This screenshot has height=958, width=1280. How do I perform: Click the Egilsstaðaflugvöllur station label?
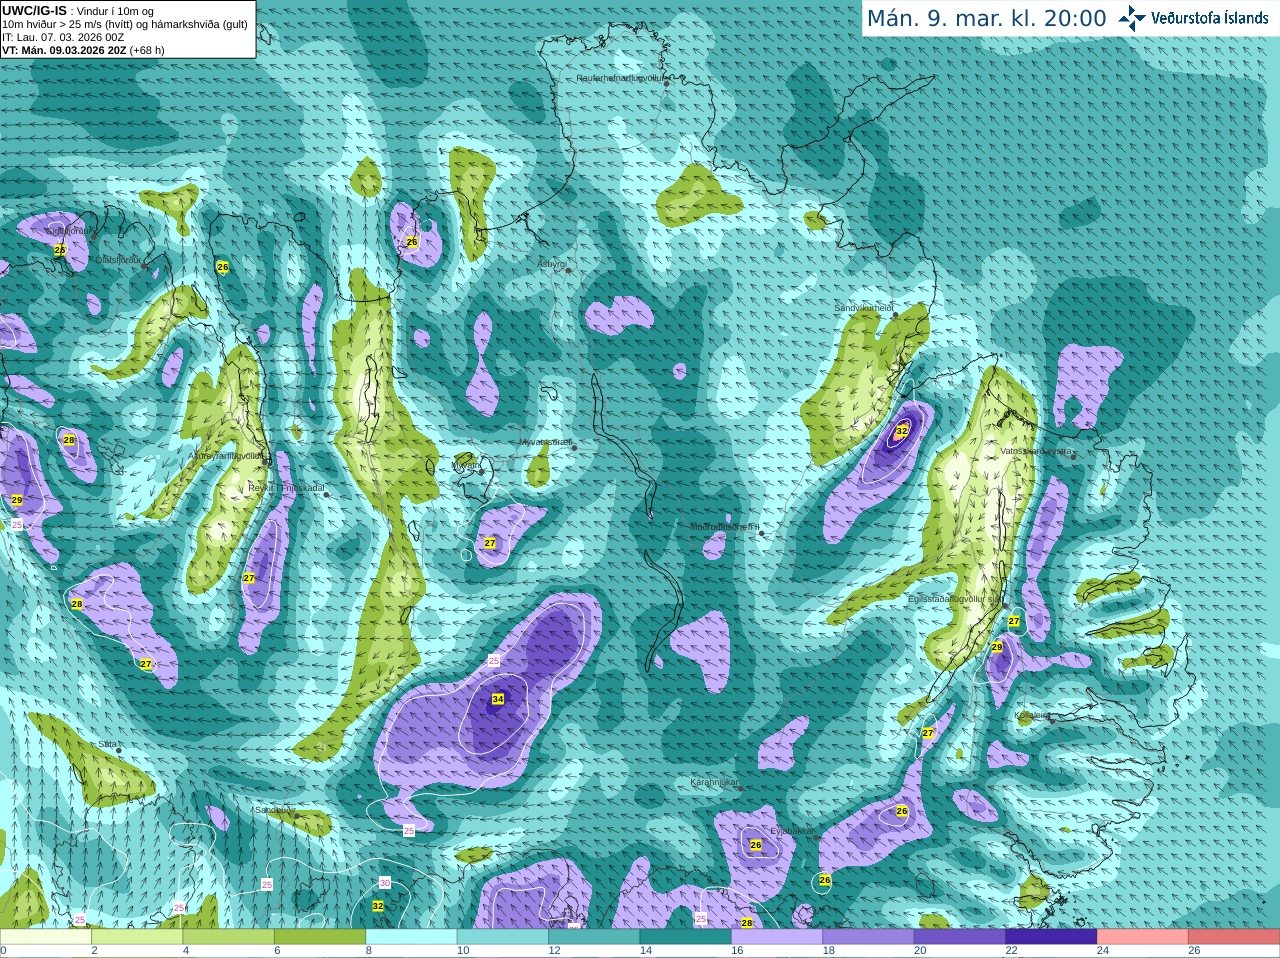click(954, 599)
